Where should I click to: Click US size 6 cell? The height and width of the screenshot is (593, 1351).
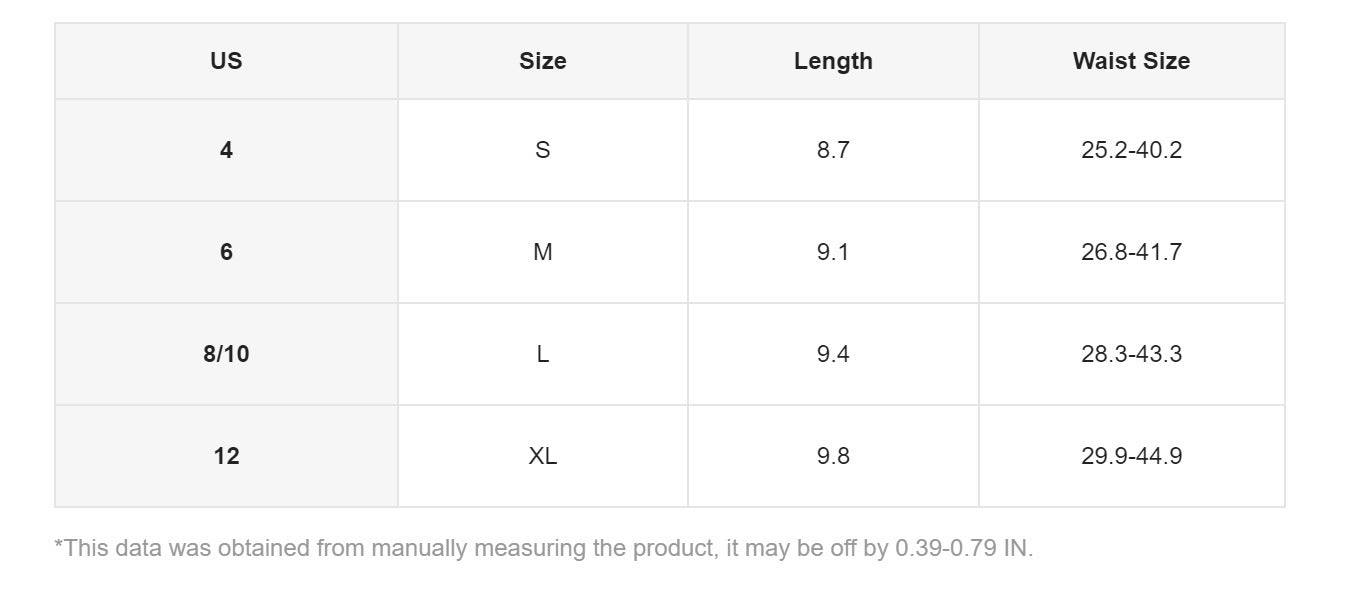pyautogui.click(x=226, y=252)
